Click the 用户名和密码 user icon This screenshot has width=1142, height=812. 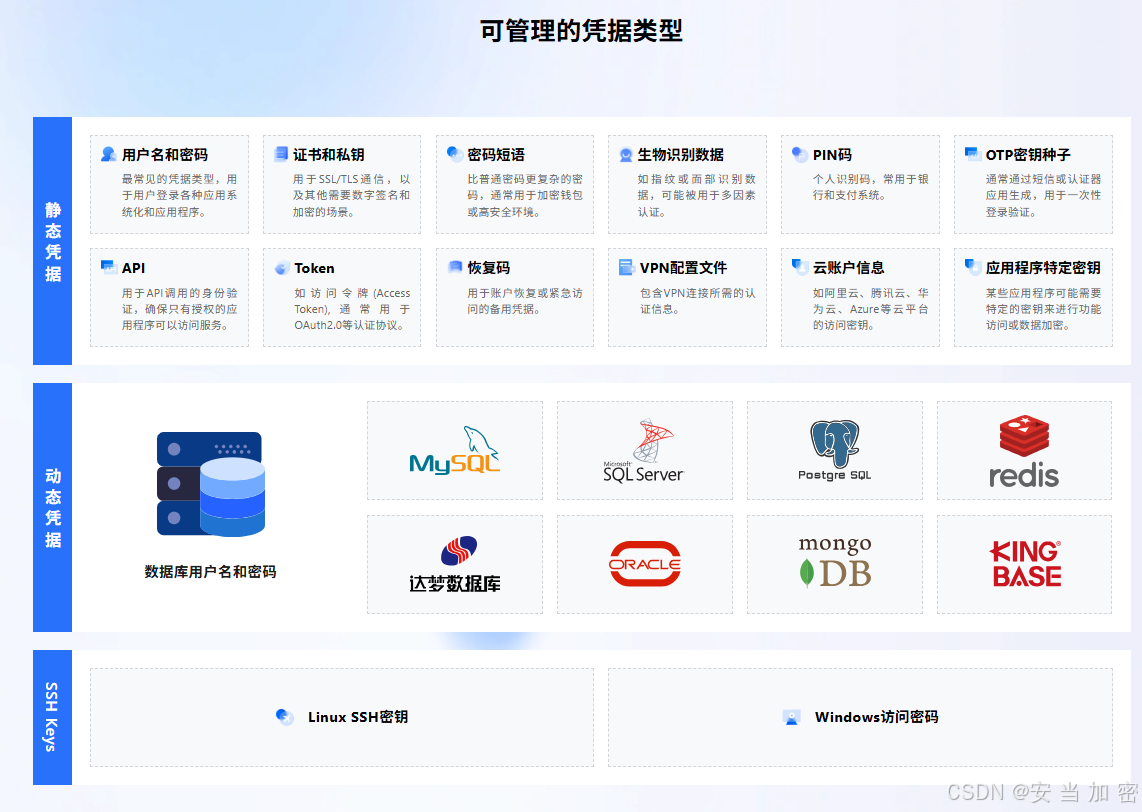coord(108,155)
